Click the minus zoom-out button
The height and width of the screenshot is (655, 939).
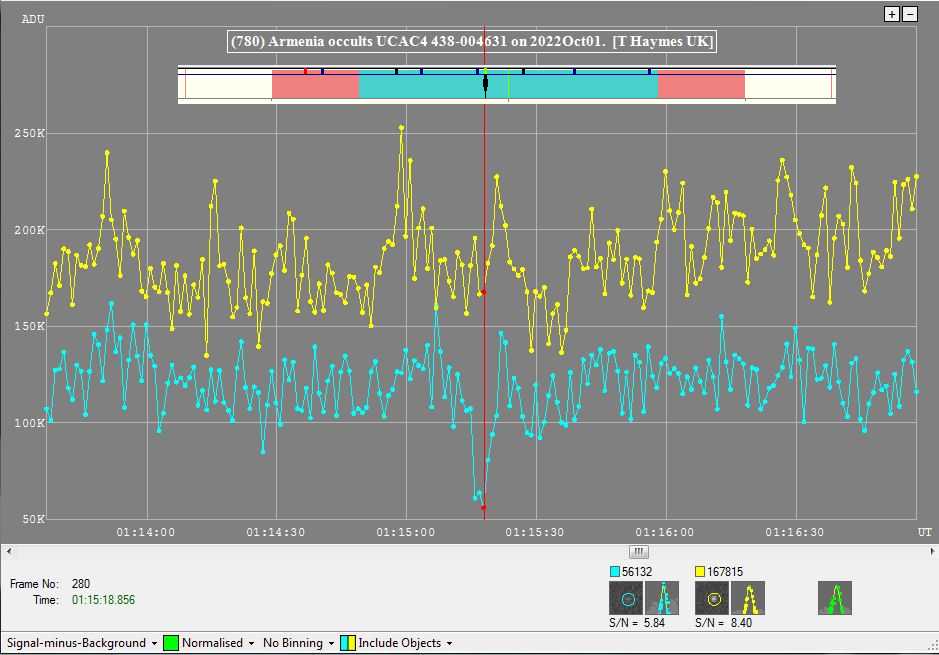[910, 14]
